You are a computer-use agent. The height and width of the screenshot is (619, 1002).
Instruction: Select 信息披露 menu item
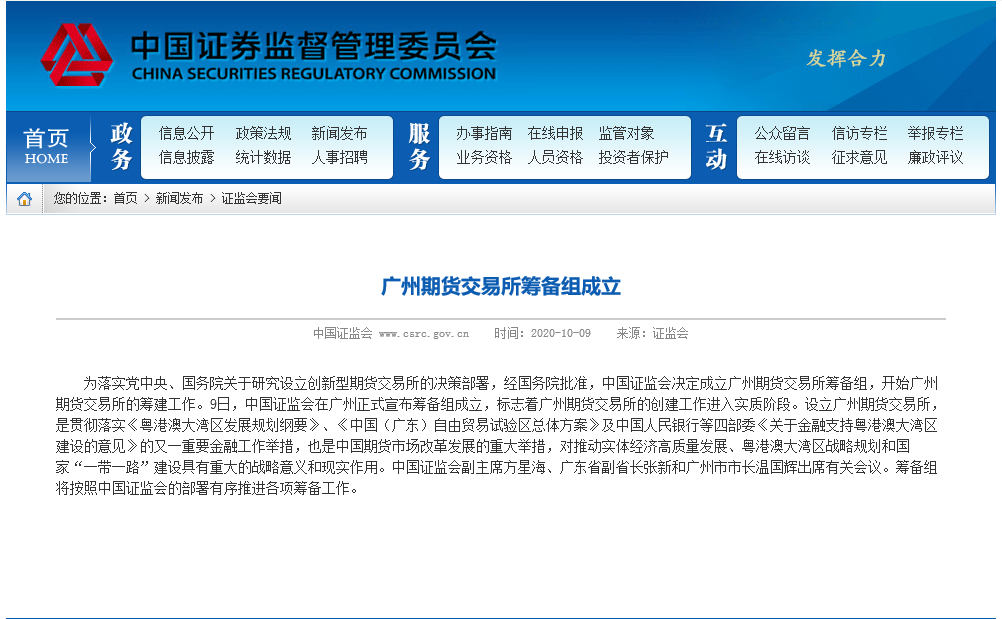pos(187,157)
